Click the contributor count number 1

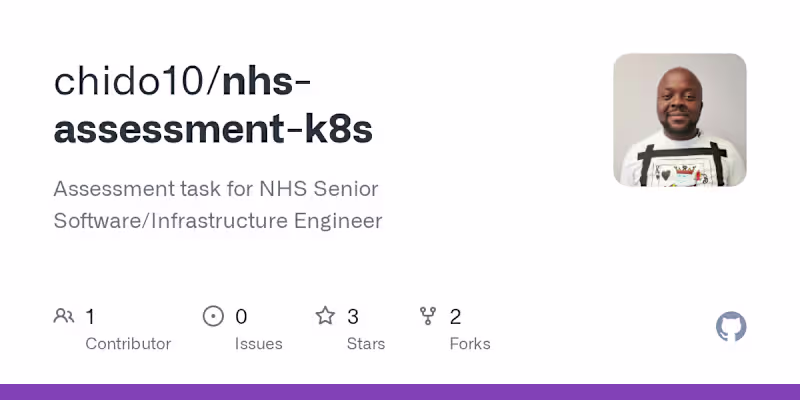coord(90,317)
